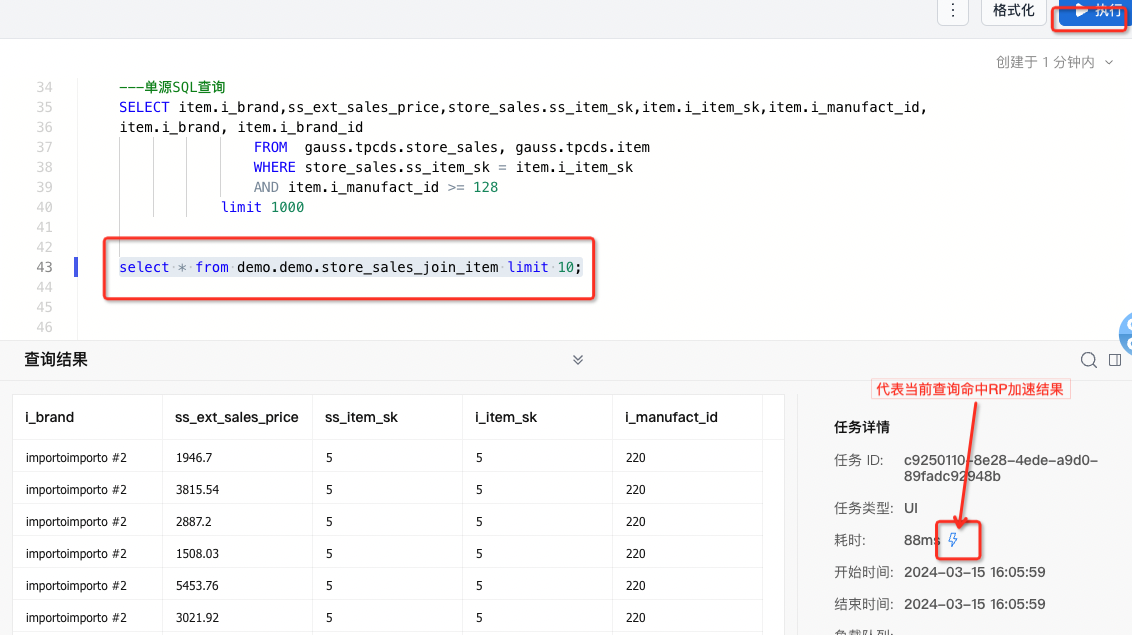Screen dimensions: 1132x635
Task: Click the i_brand column header
Action: tap(50, 417)
